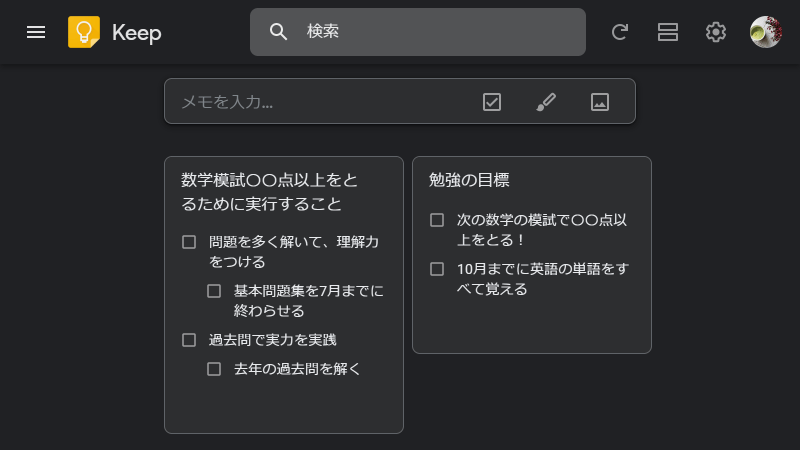Focus the 検索 search field
800x450 pixels.
[x=418, y=32]
